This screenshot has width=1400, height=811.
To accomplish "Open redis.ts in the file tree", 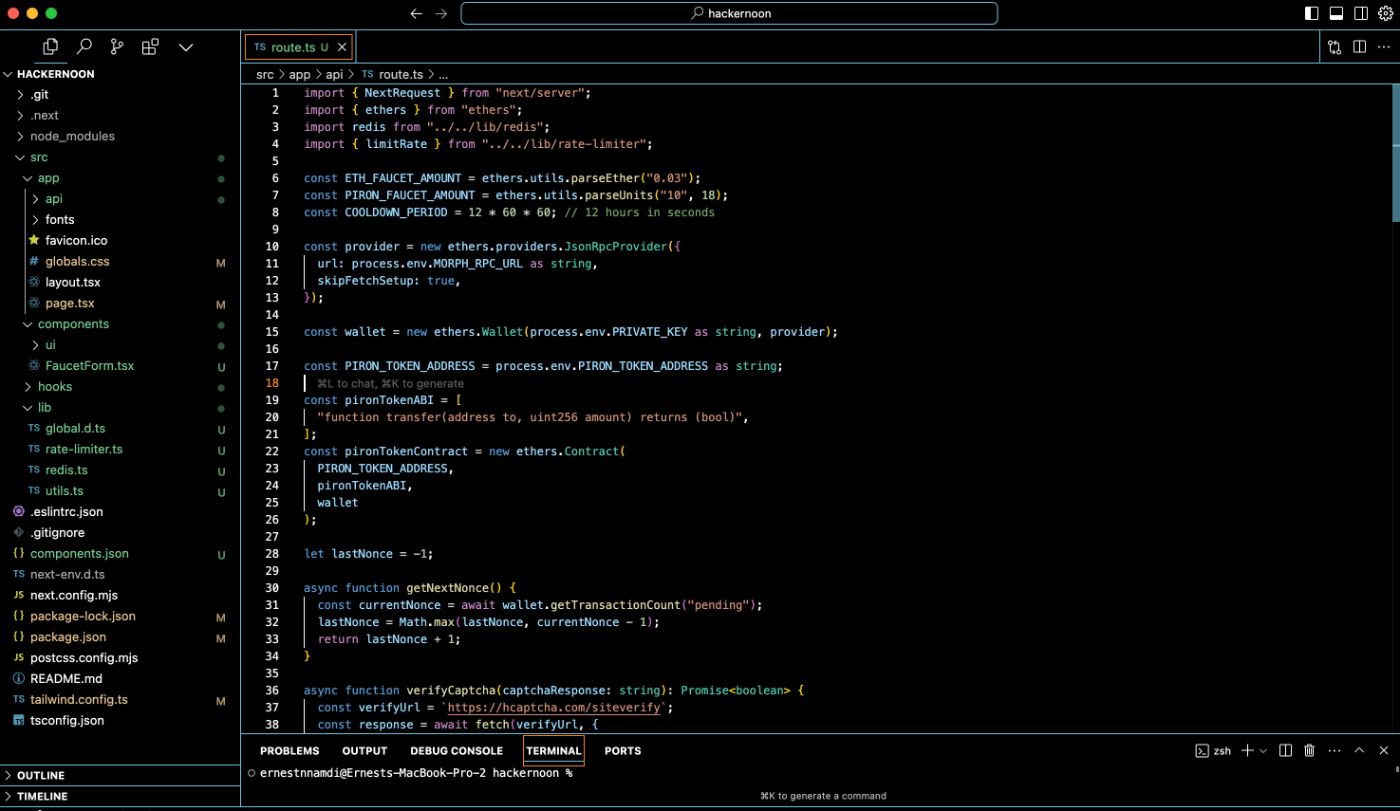I will click(x=120, y=470).
